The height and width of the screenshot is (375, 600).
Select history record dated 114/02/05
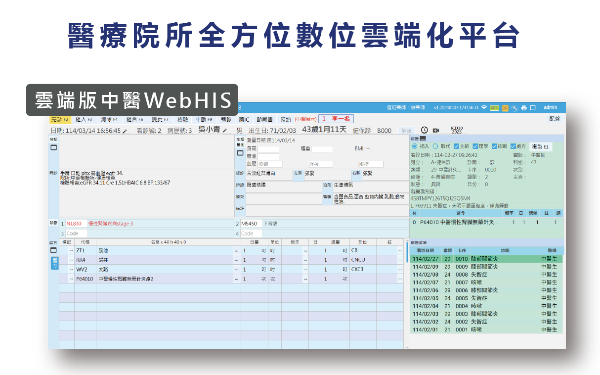486,298
